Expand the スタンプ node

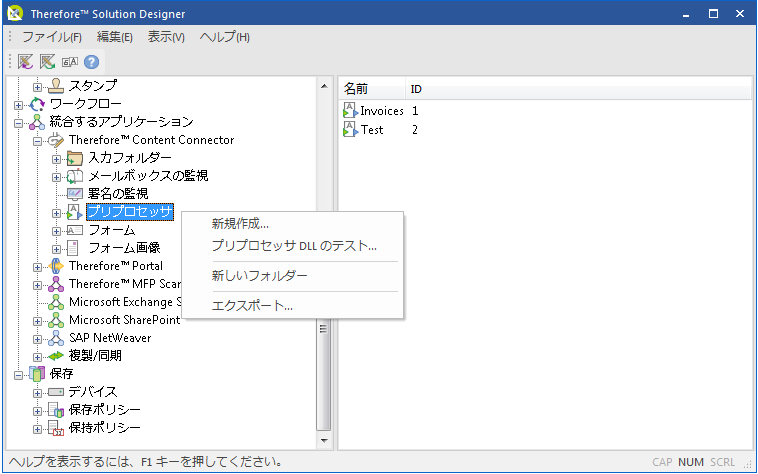37,87
